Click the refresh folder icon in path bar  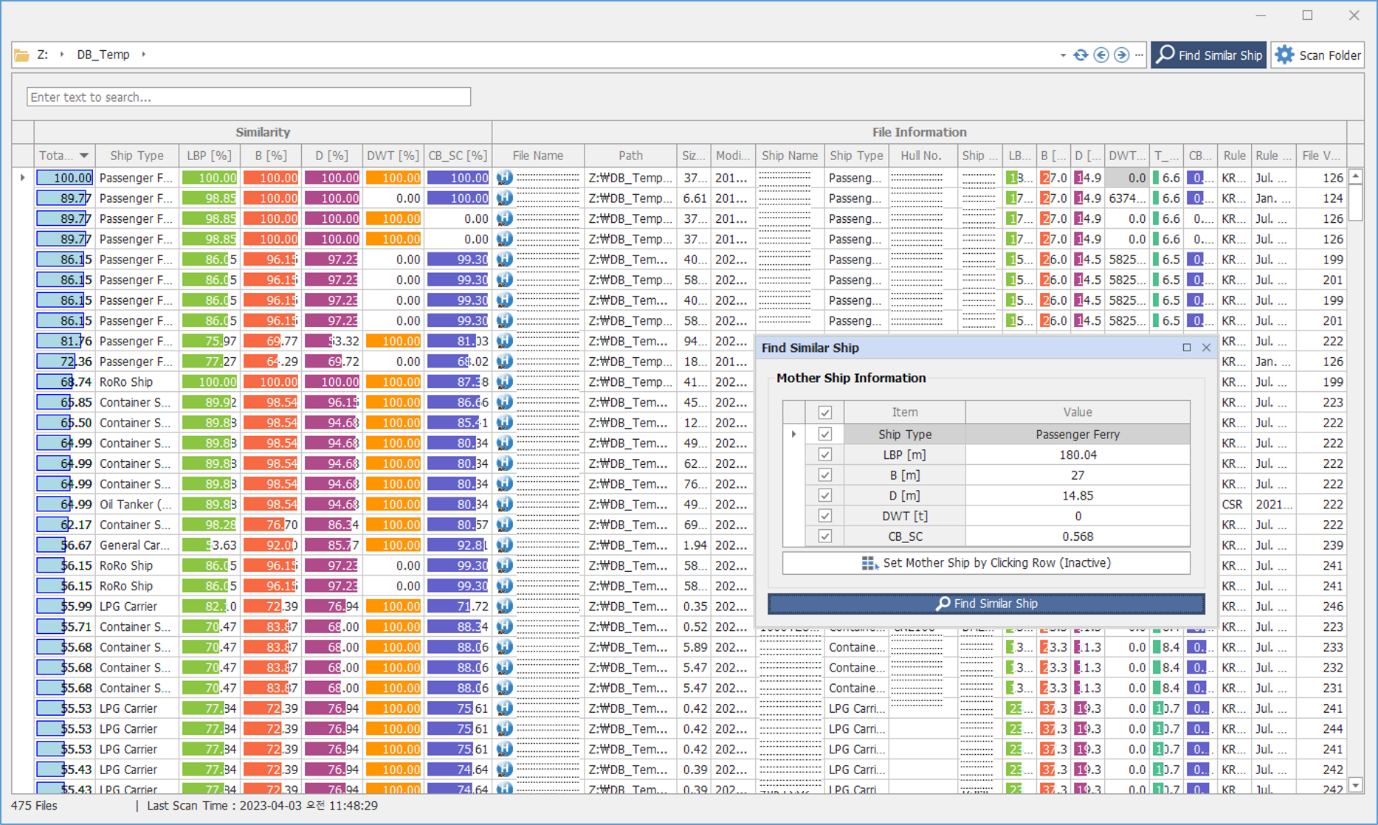coord(1081,55)
